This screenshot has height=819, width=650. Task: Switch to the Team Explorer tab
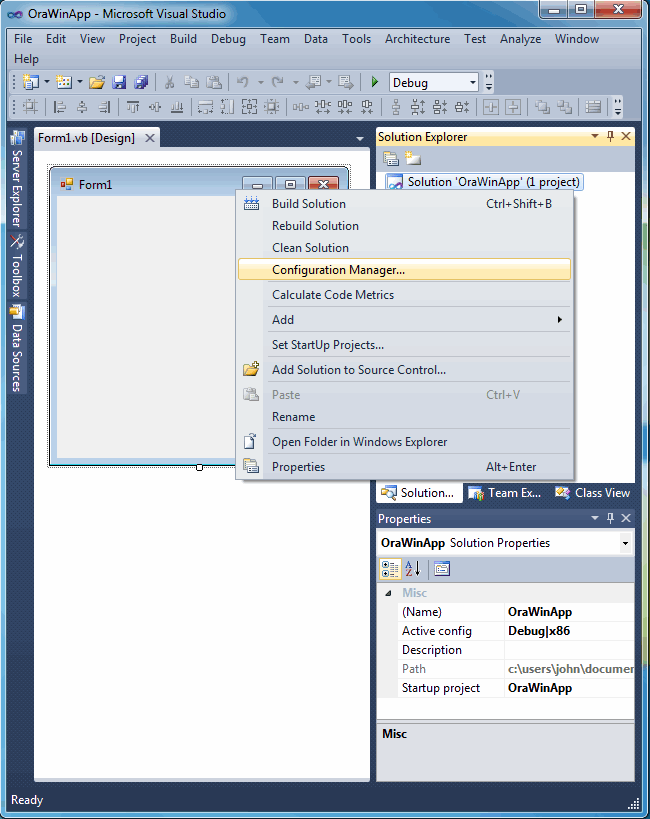pos(505,493)
